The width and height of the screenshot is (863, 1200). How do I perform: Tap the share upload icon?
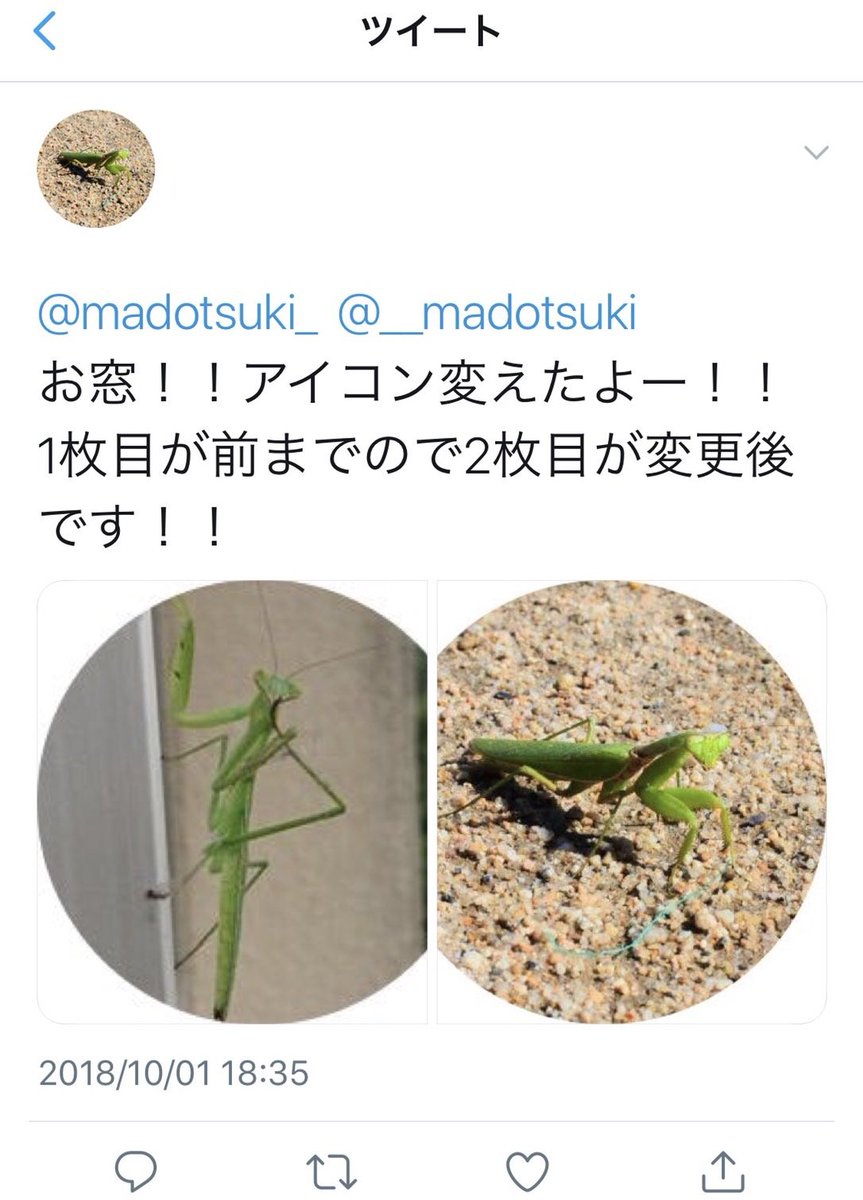point(722,1168)
